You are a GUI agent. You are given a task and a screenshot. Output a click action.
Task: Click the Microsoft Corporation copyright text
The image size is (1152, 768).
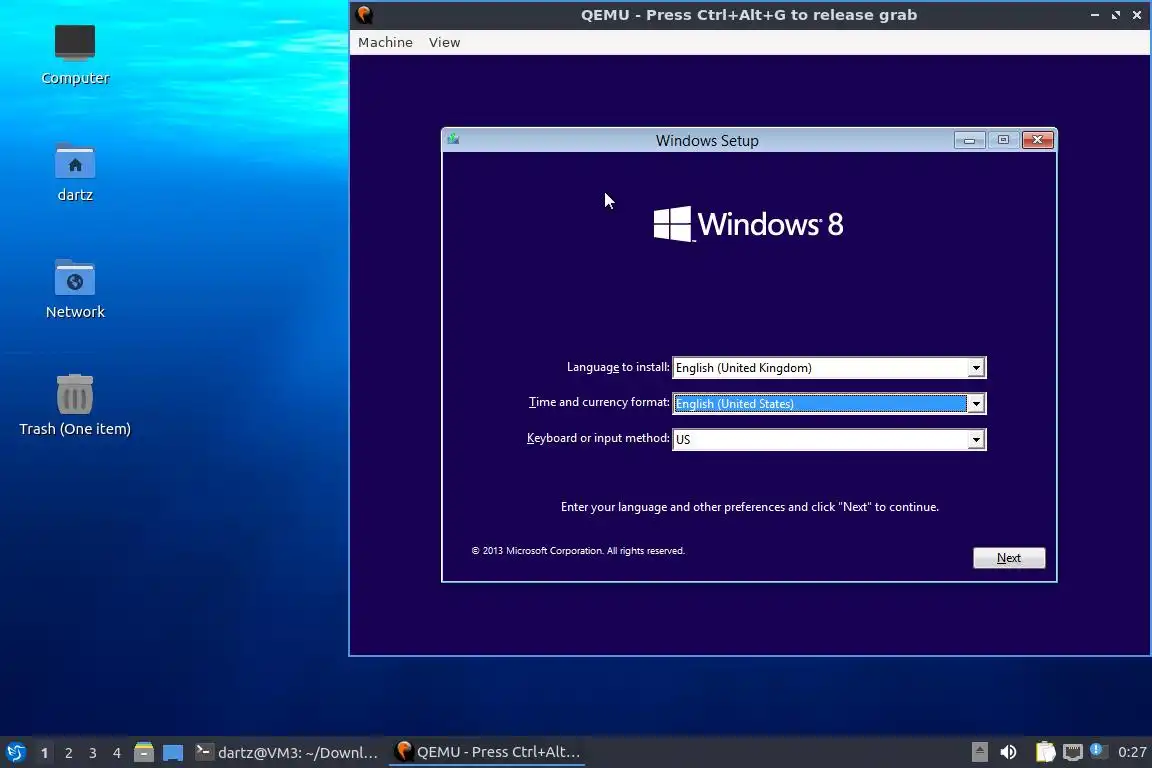pyautogui.click(x=578, y=550)
